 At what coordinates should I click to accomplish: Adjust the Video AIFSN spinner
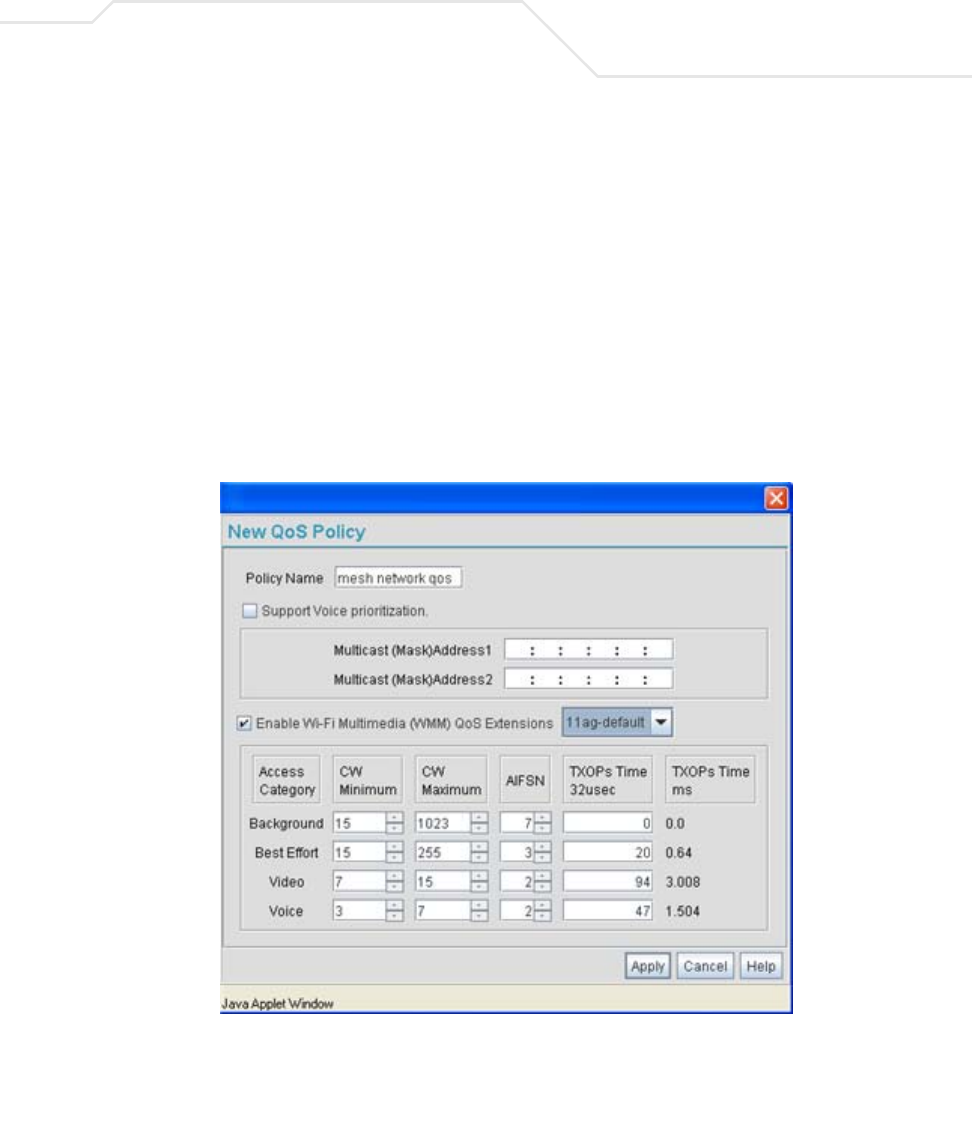point(543,882)
